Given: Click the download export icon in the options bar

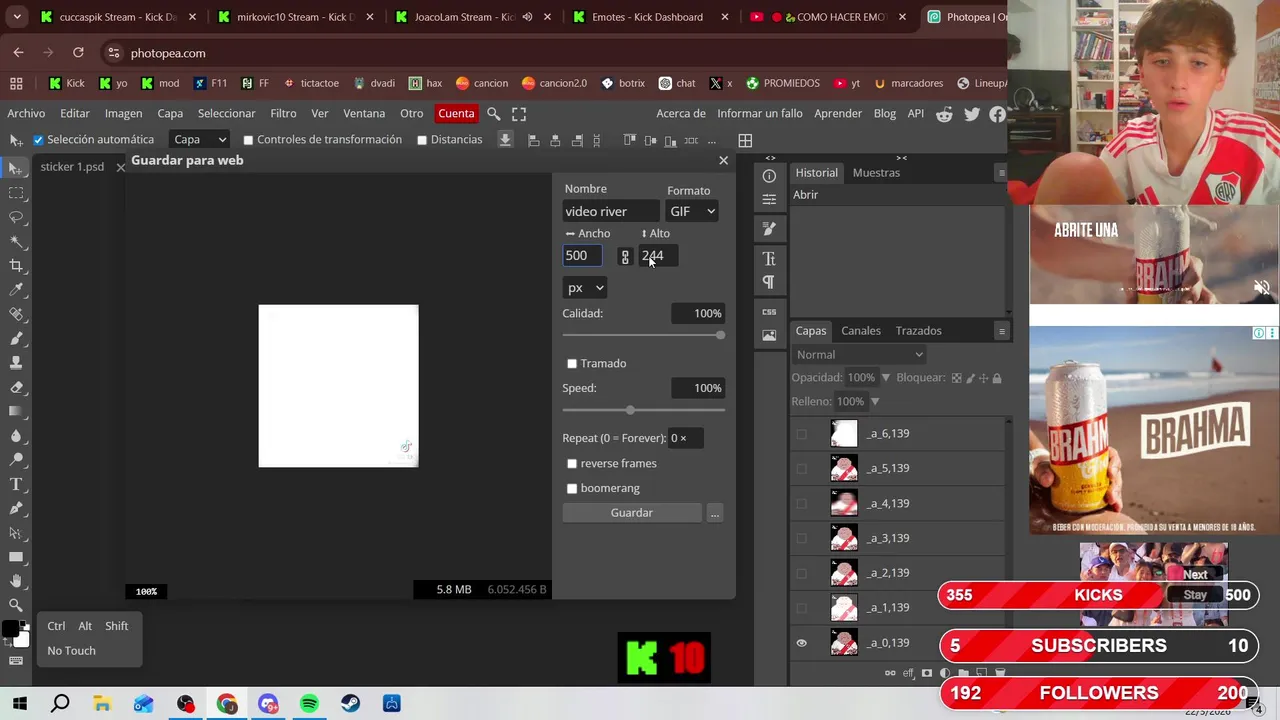Looking at the screenshot, I should point(505,140).
